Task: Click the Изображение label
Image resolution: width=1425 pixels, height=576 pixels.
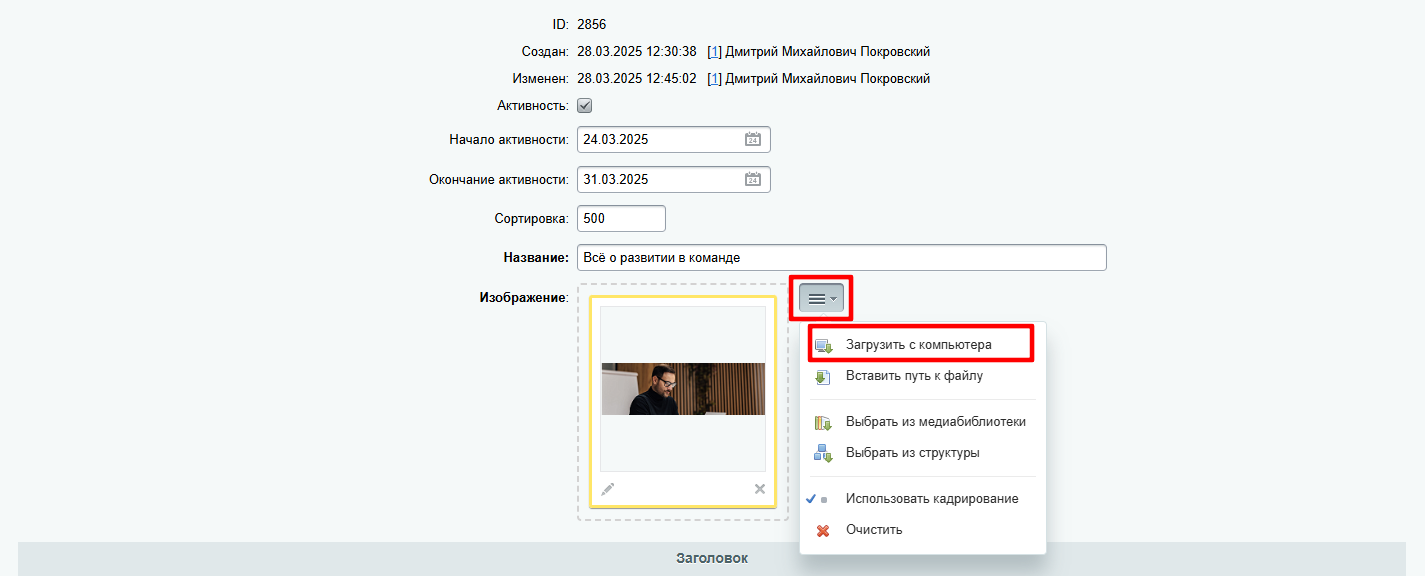Action: (x=524, y=298)
